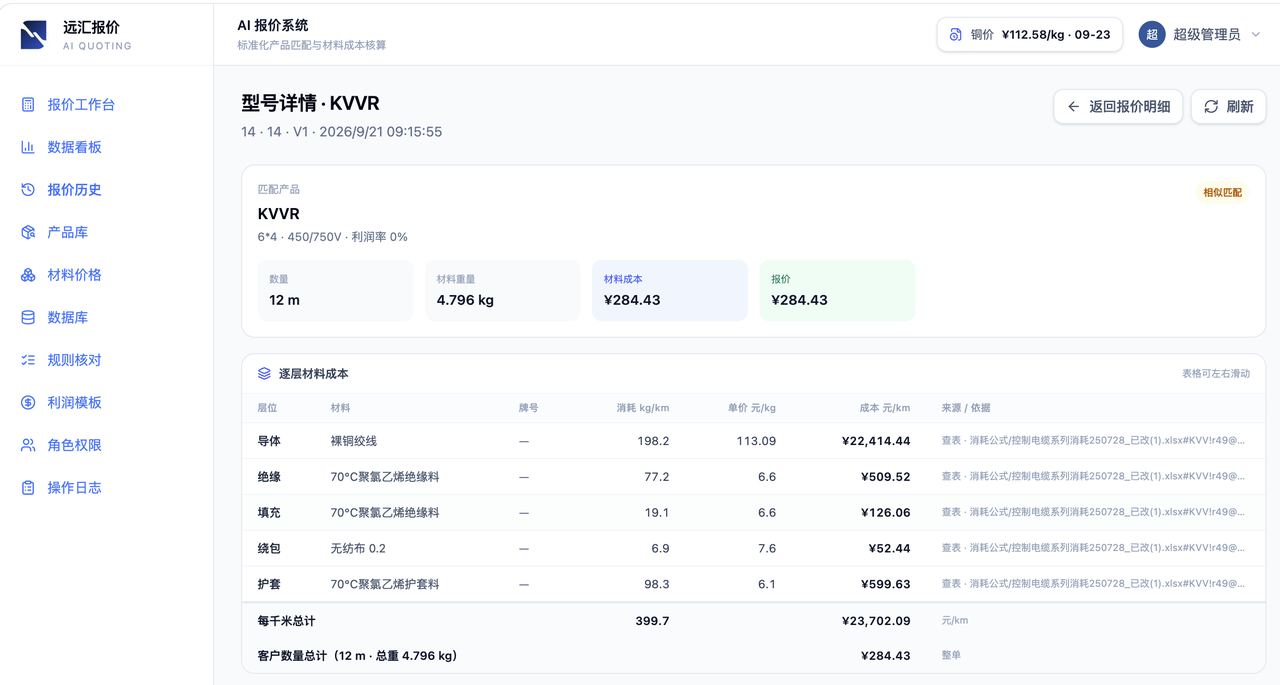Click the 数量 12 m card
Screen dimensions: 1280x685
(335, 291)
